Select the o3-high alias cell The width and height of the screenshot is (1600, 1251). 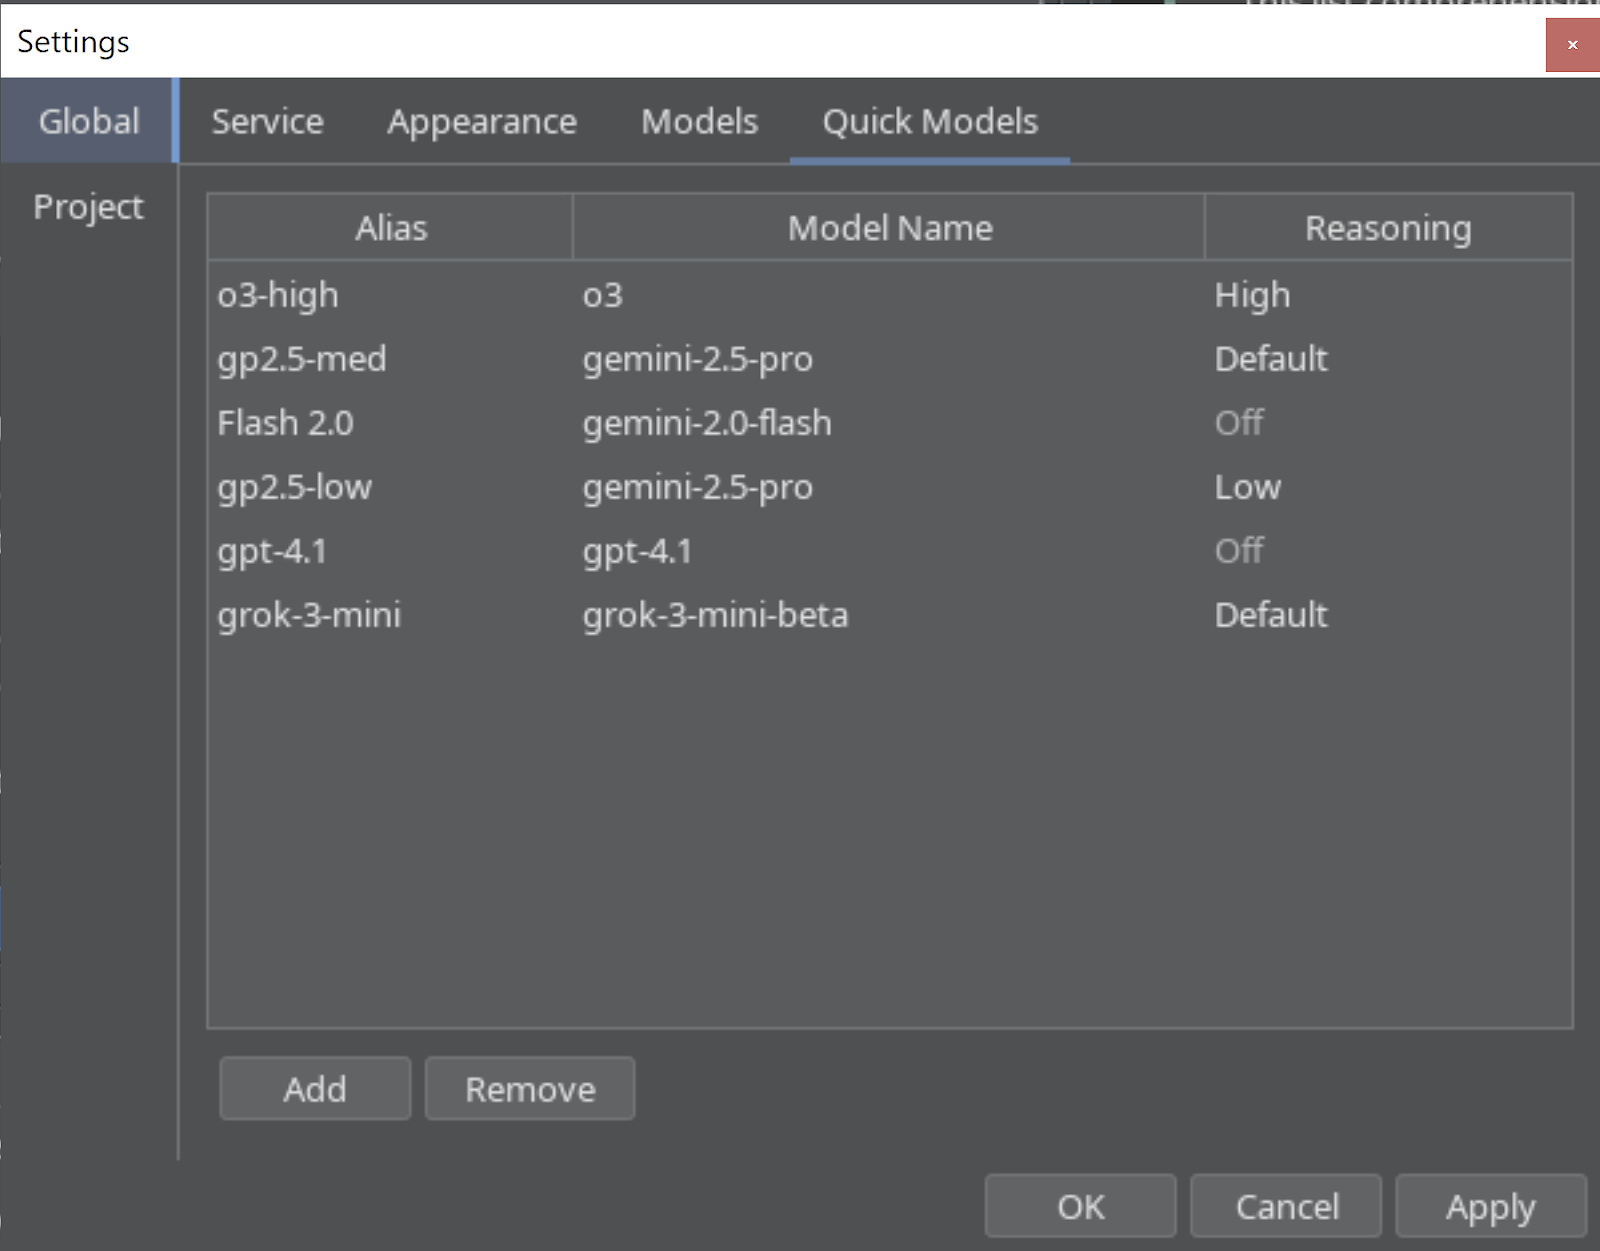click(x=391, y=295)
